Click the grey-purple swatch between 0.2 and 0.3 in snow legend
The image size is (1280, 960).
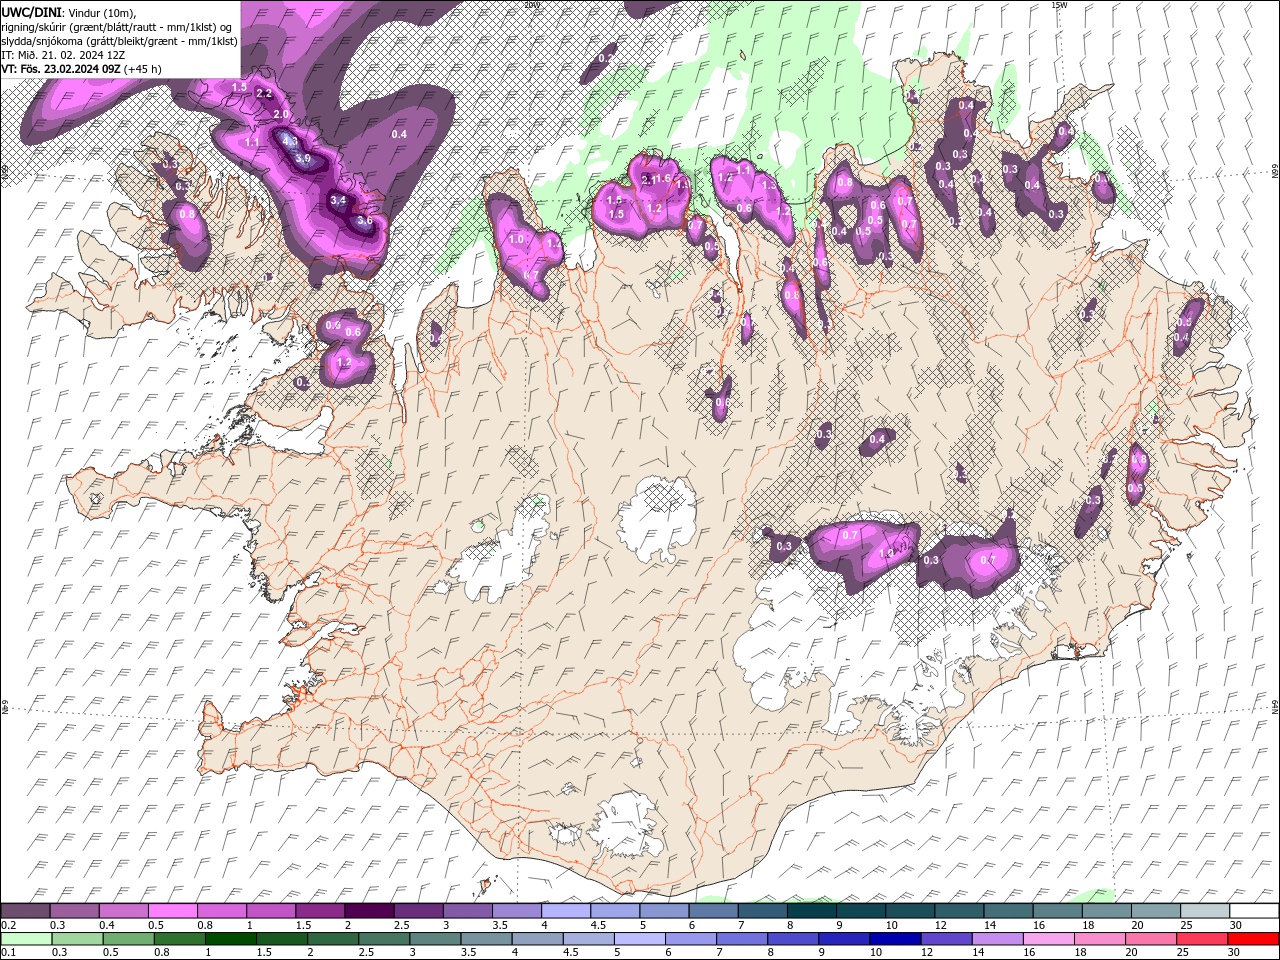coord(25,911)
